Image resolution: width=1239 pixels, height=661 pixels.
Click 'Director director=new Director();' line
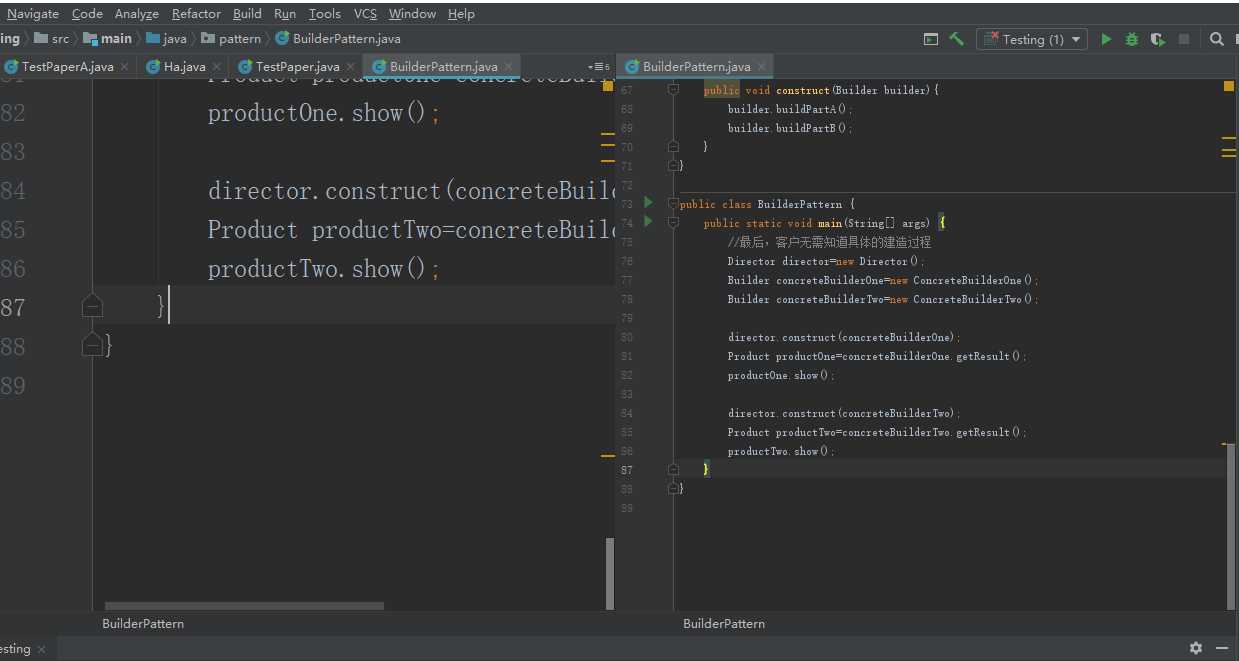(x=826, y=261)
